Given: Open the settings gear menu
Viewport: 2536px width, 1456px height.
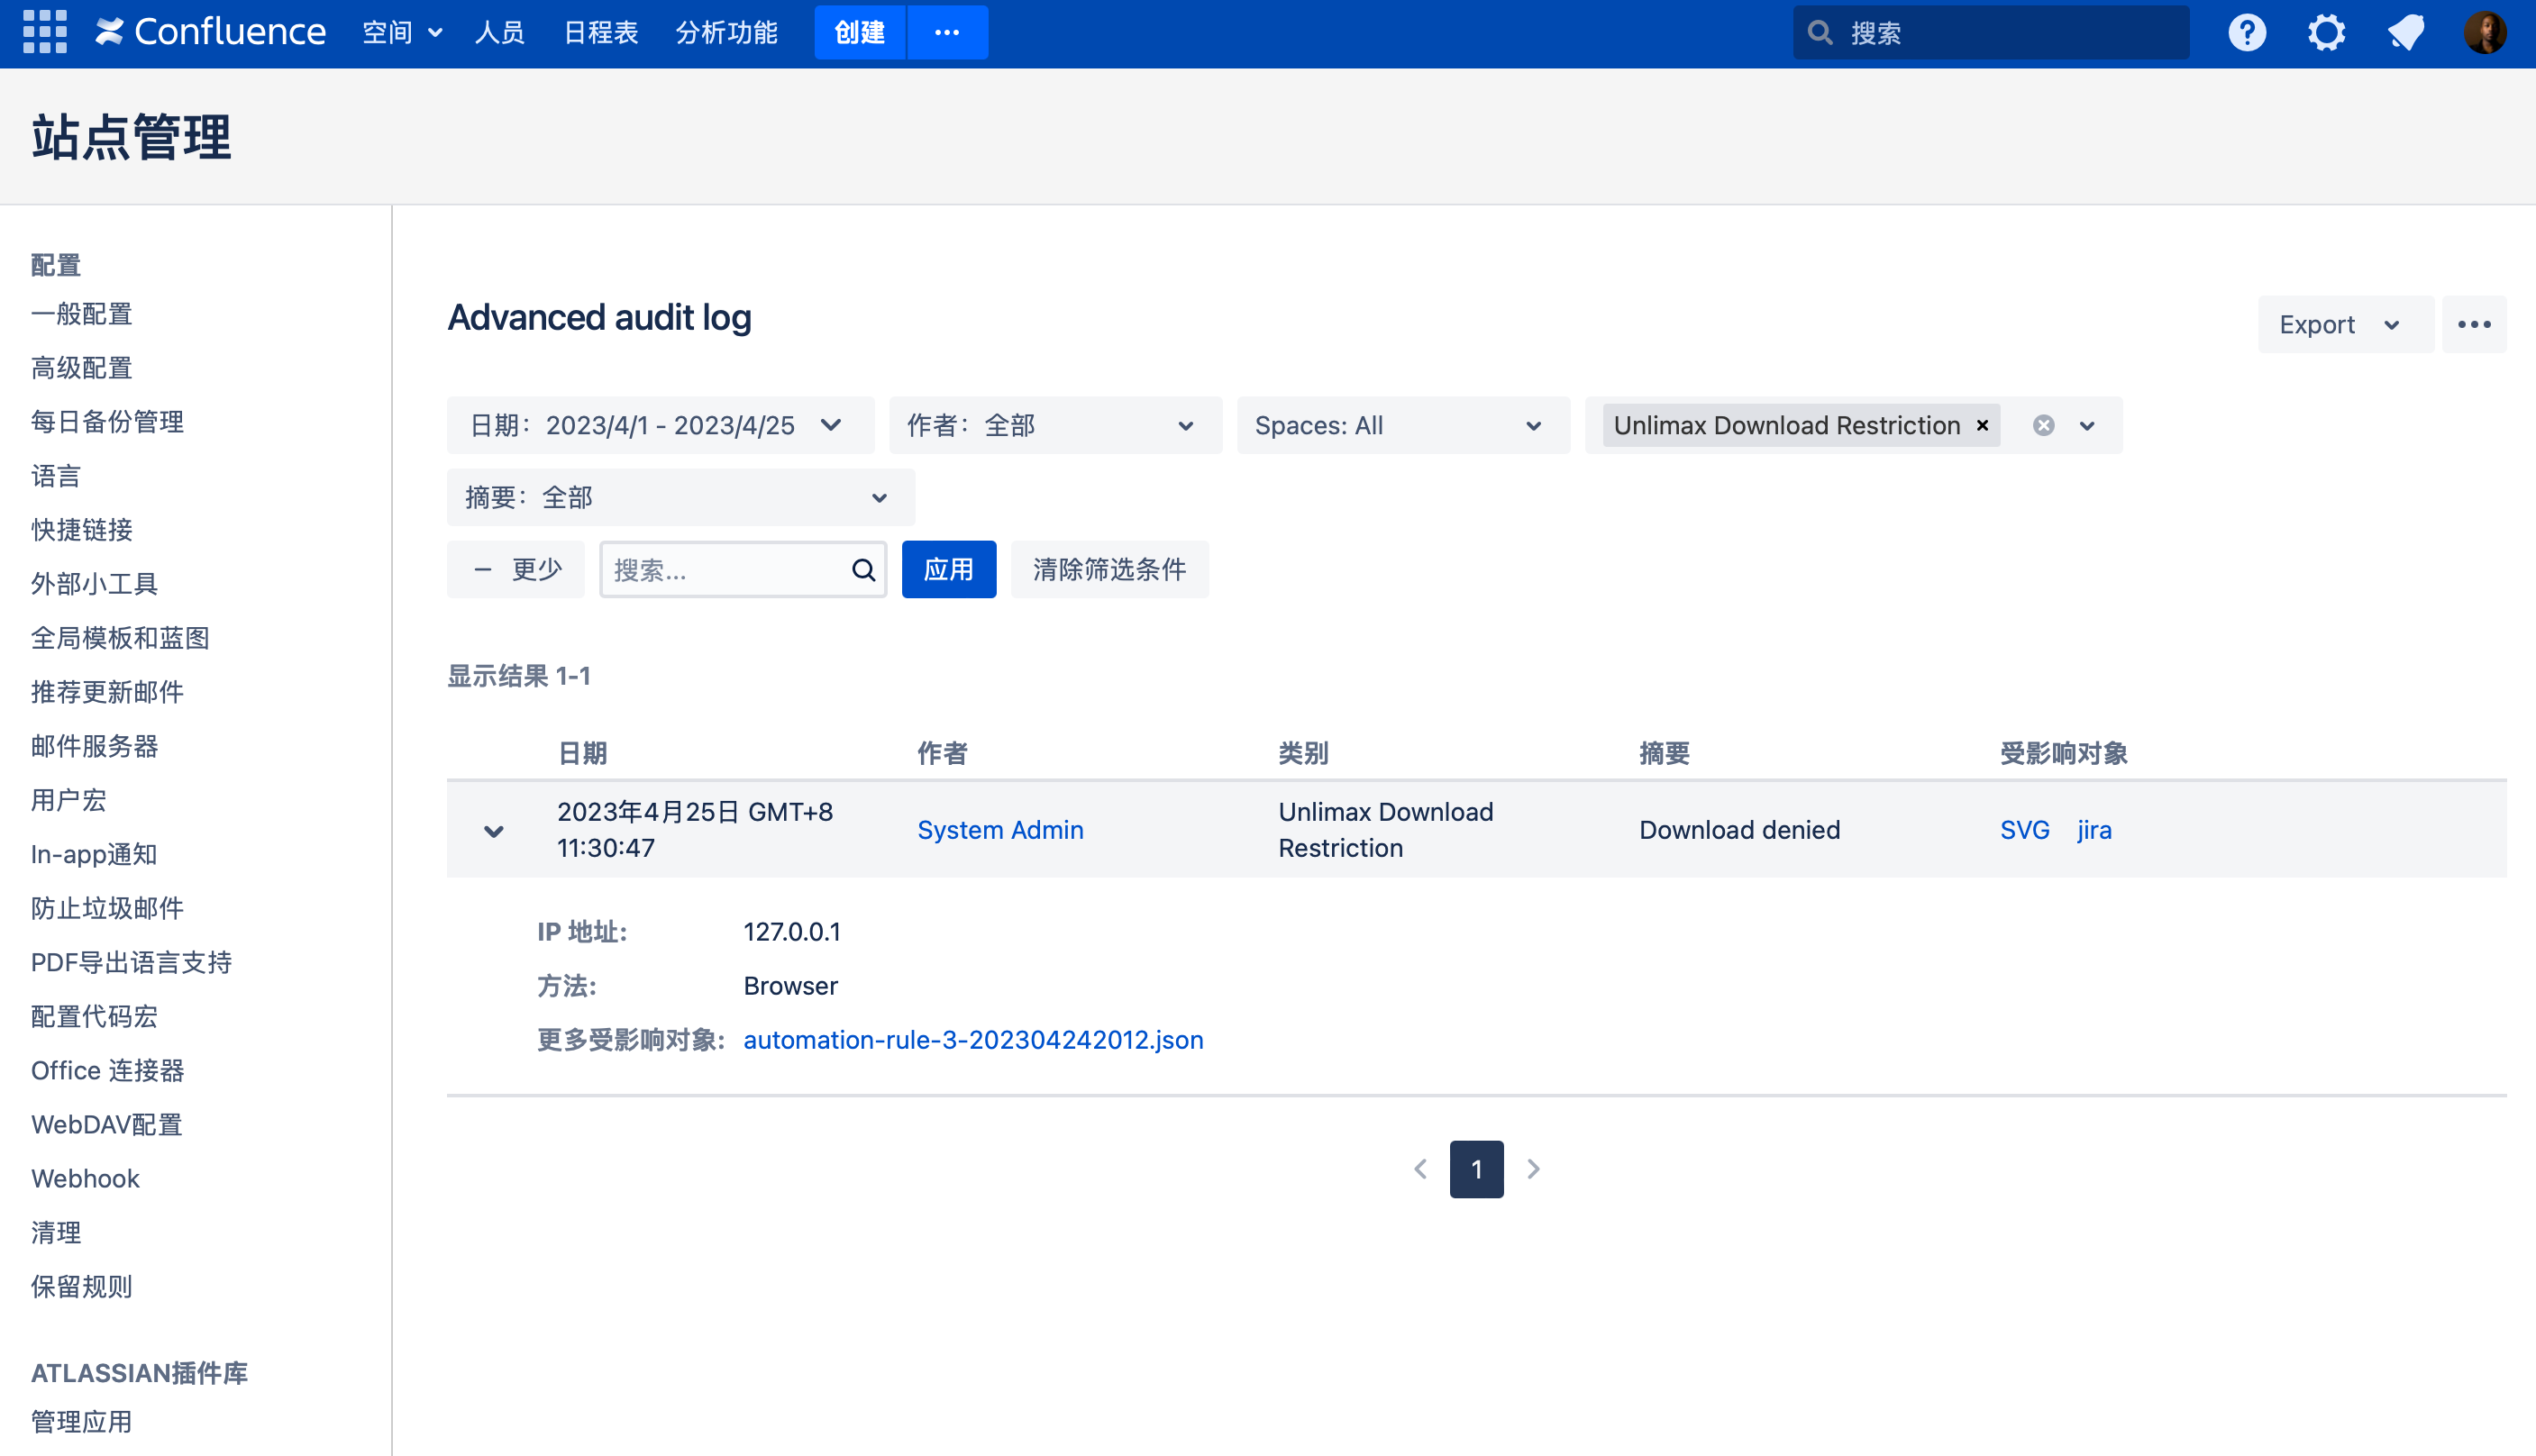Looking at the screenshot, I should click(2326, 32).
